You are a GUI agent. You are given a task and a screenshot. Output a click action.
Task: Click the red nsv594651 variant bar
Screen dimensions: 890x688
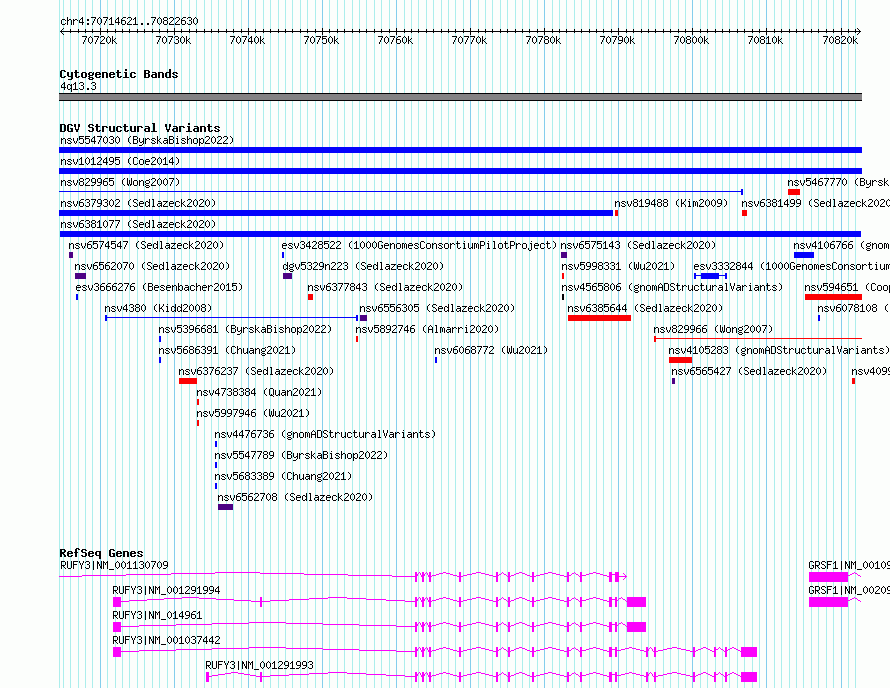point(833,297)
